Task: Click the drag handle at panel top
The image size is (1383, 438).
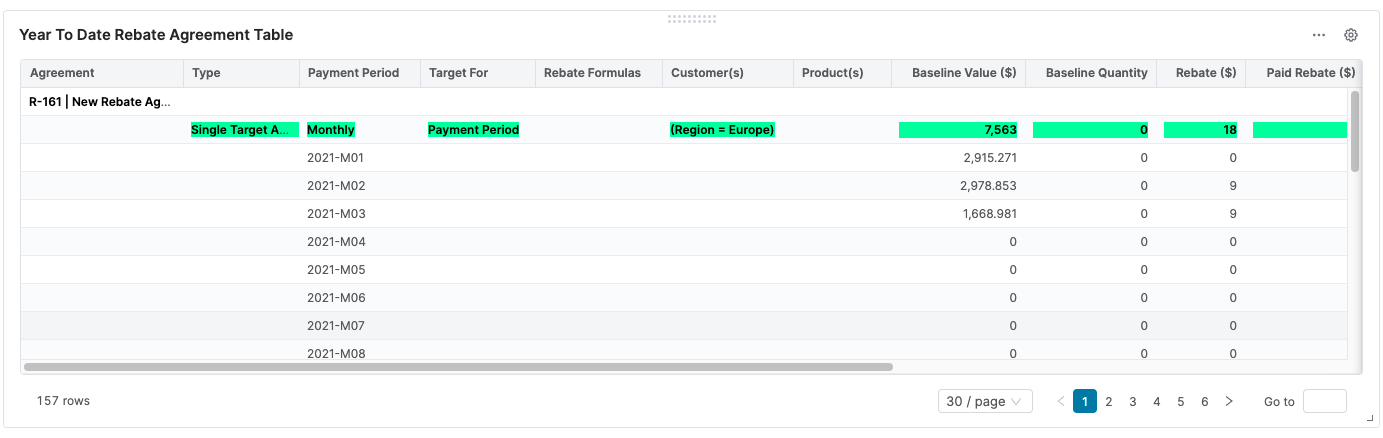Action: tap(691, 18)
